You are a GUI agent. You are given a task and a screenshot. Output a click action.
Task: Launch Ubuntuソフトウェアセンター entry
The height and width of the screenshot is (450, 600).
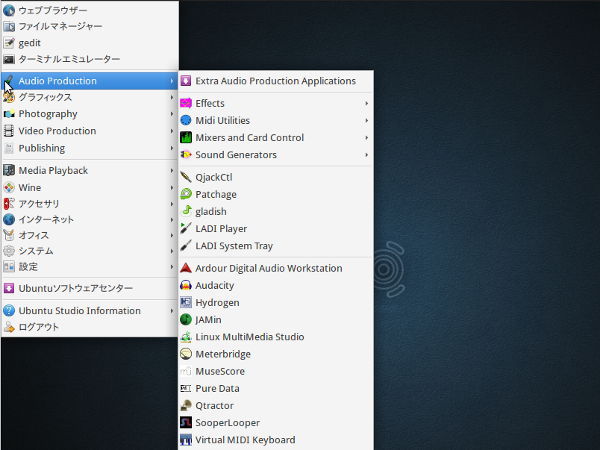pos(90,288)
